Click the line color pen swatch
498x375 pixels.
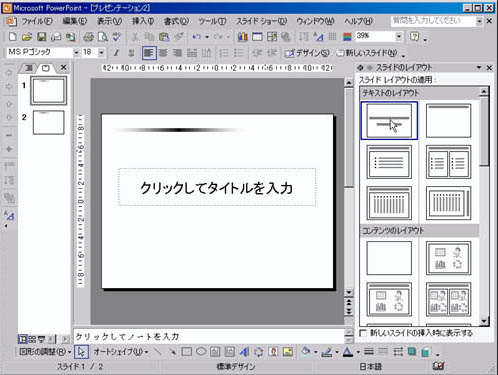click(327, 352)
